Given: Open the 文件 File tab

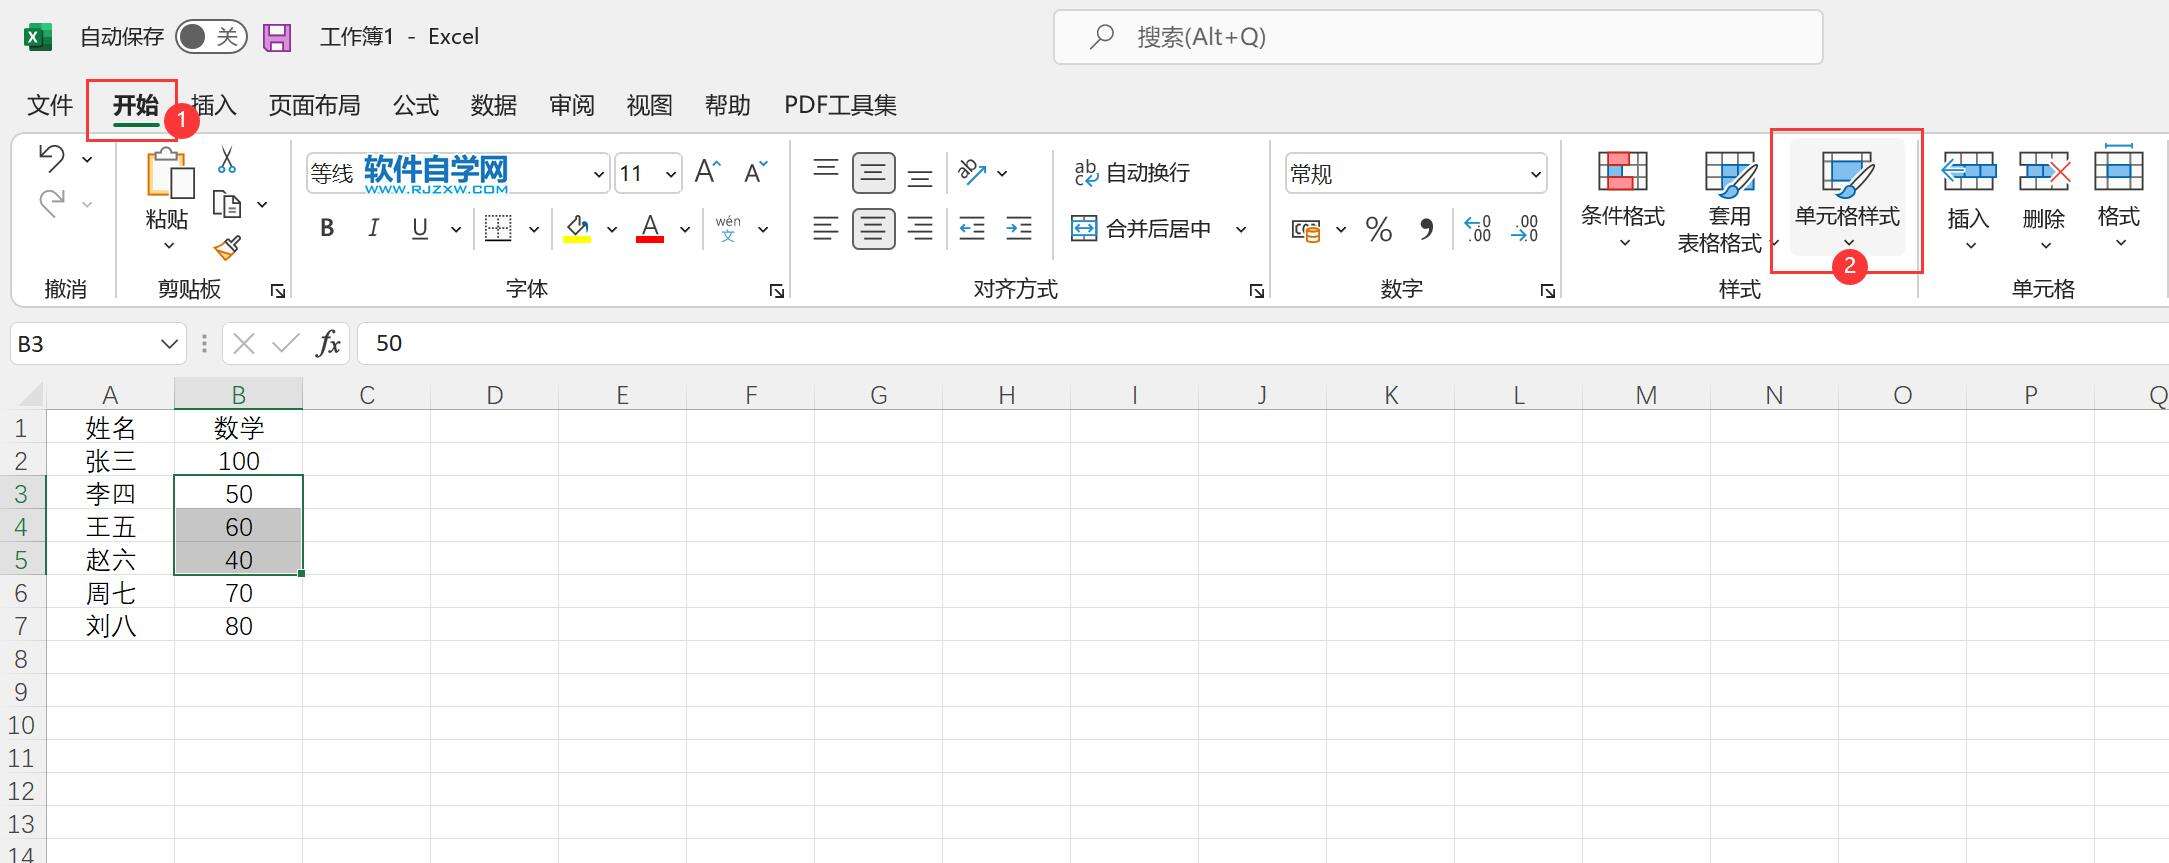Looking at the screenshot, I should click(x=50, y=105).
